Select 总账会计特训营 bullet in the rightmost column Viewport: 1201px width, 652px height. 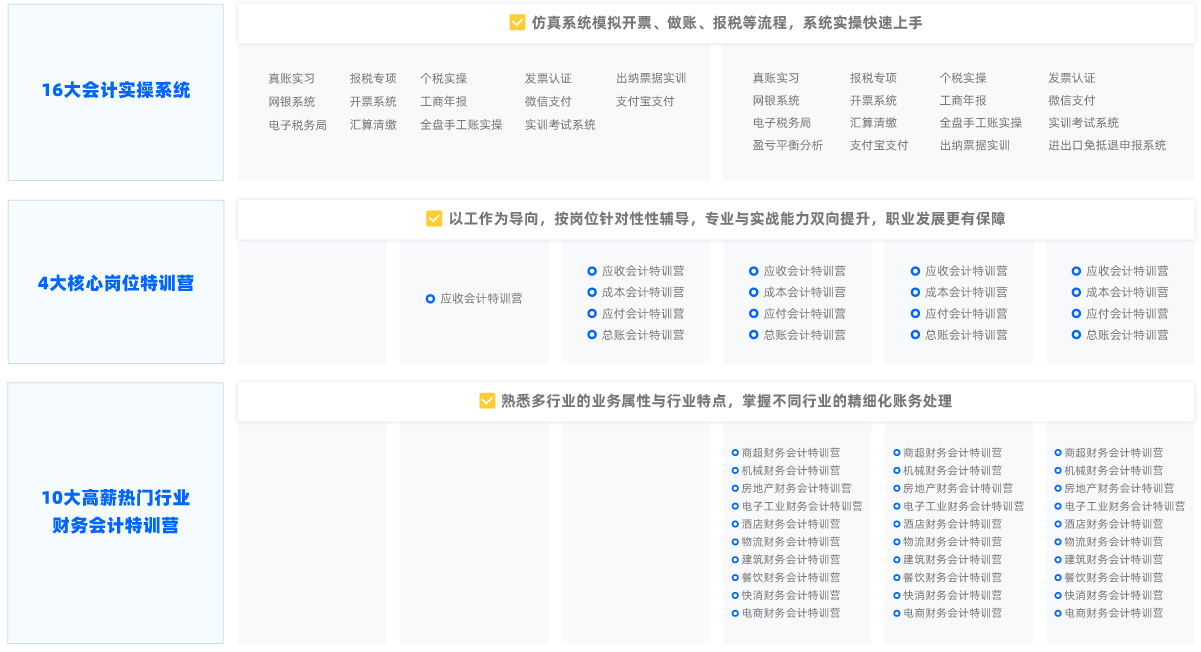1076,335
